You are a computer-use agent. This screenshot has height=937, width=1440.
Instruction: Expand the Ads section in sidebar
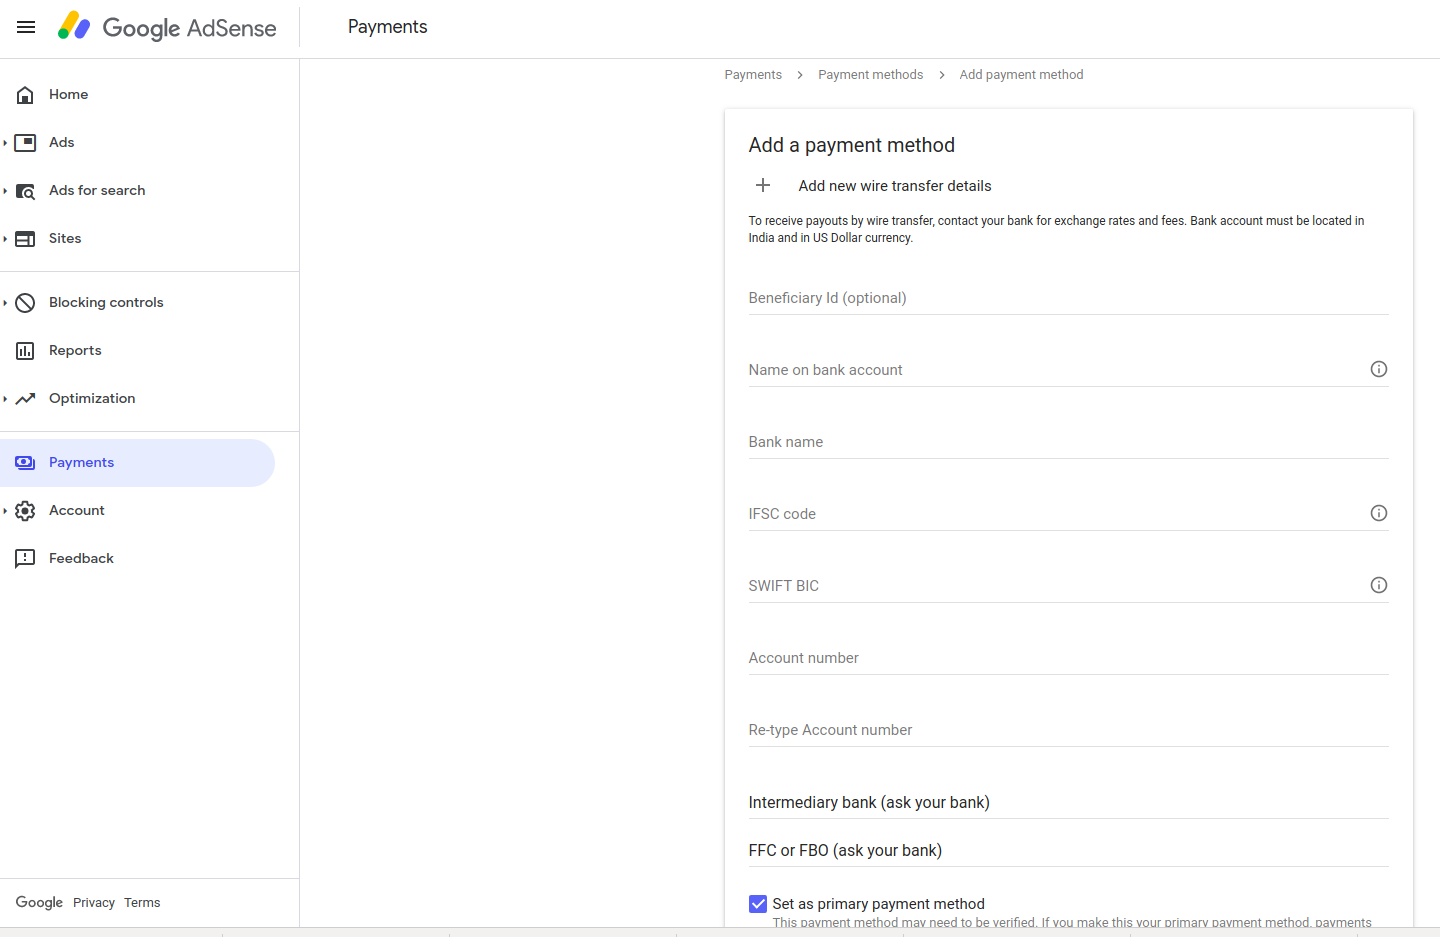7,142
